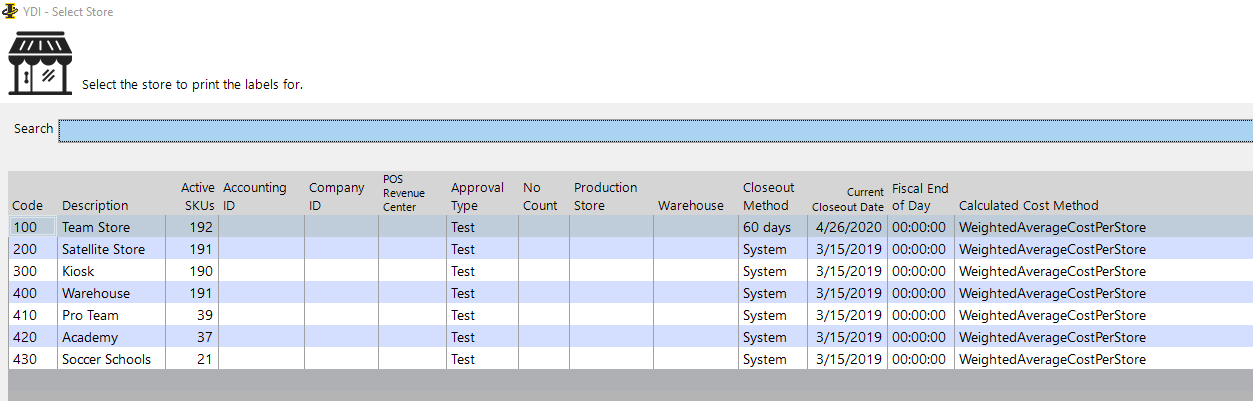Focus the Search input field
This screenshot has width=1253, height=401.
point(655,131)
